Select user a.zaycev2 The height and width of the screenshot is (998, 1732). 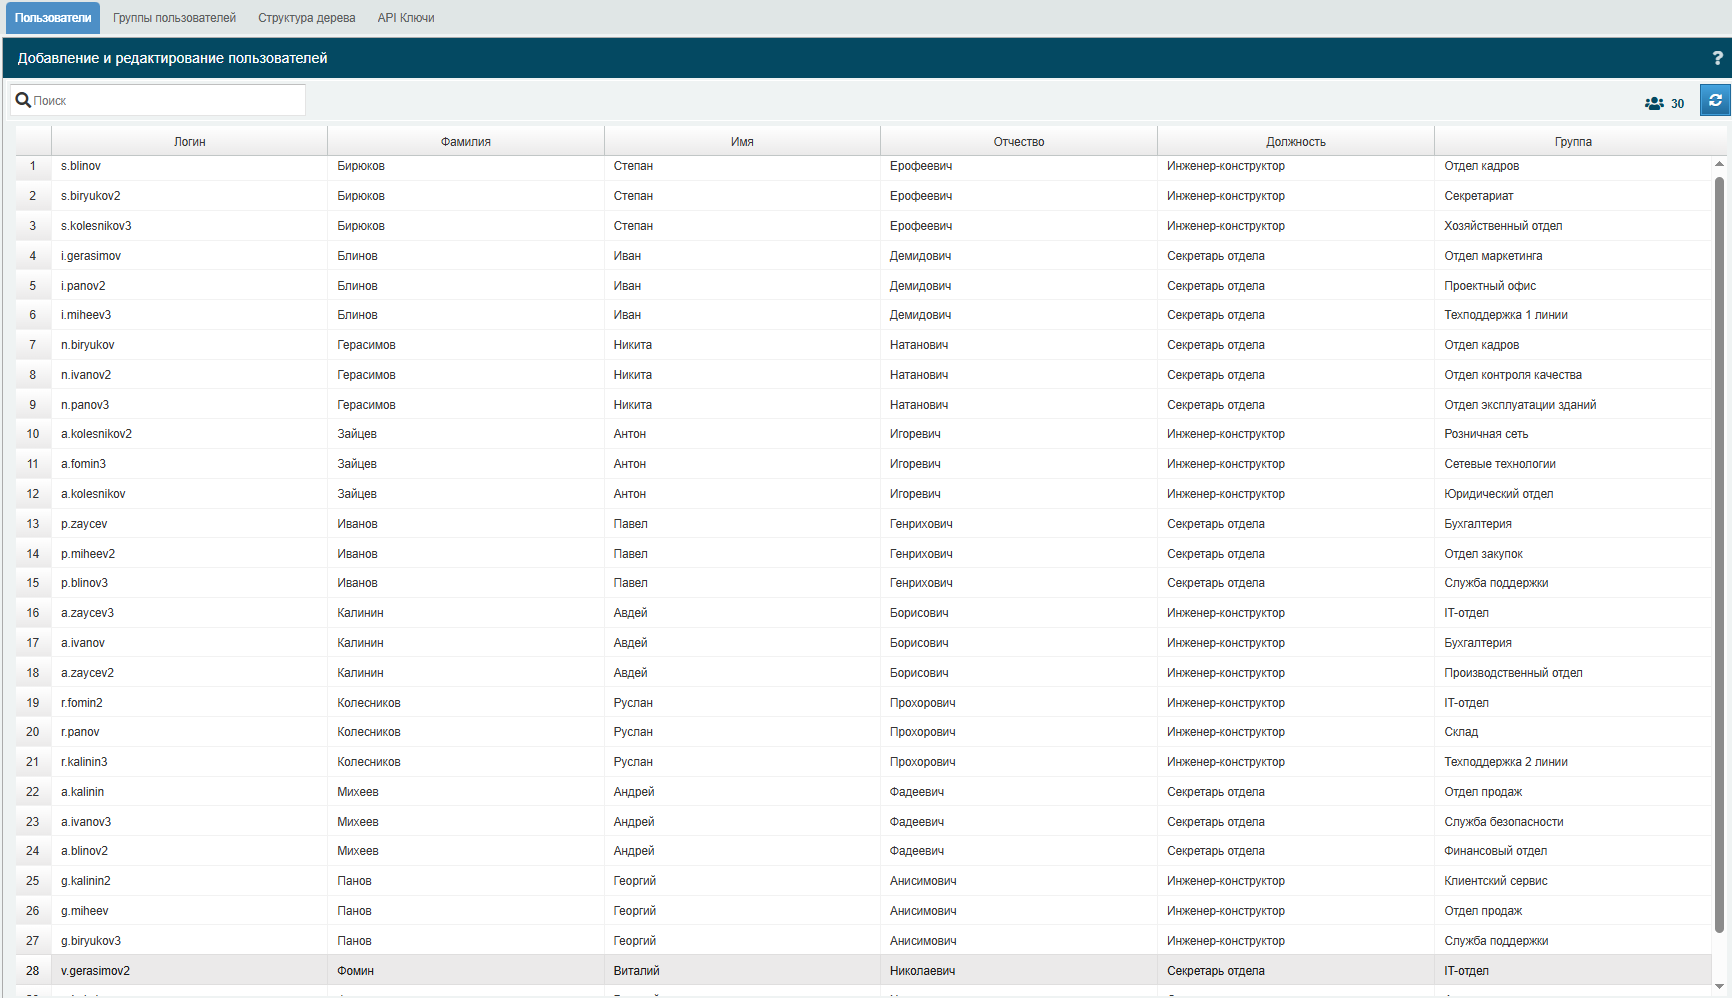pos(87,673)
